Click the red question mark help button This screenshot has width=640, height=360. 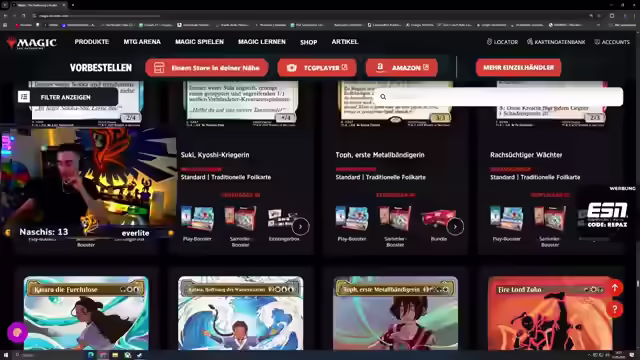coord(615,309)
